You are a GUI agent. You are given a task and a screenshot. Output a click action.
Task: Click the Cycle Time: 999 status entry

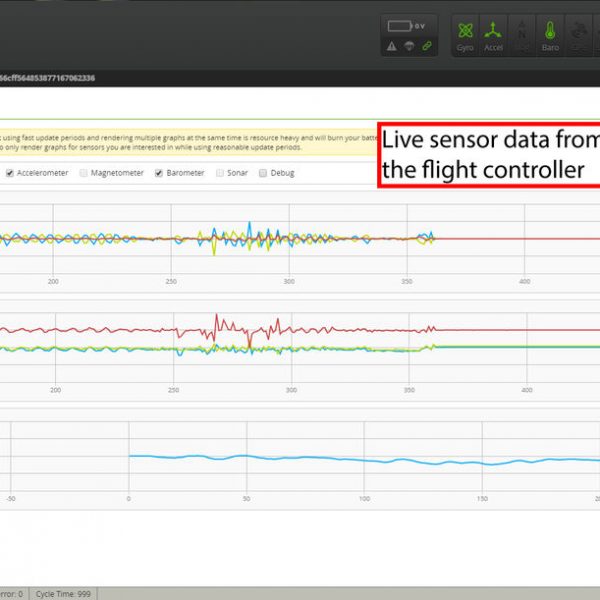[63, 594]
